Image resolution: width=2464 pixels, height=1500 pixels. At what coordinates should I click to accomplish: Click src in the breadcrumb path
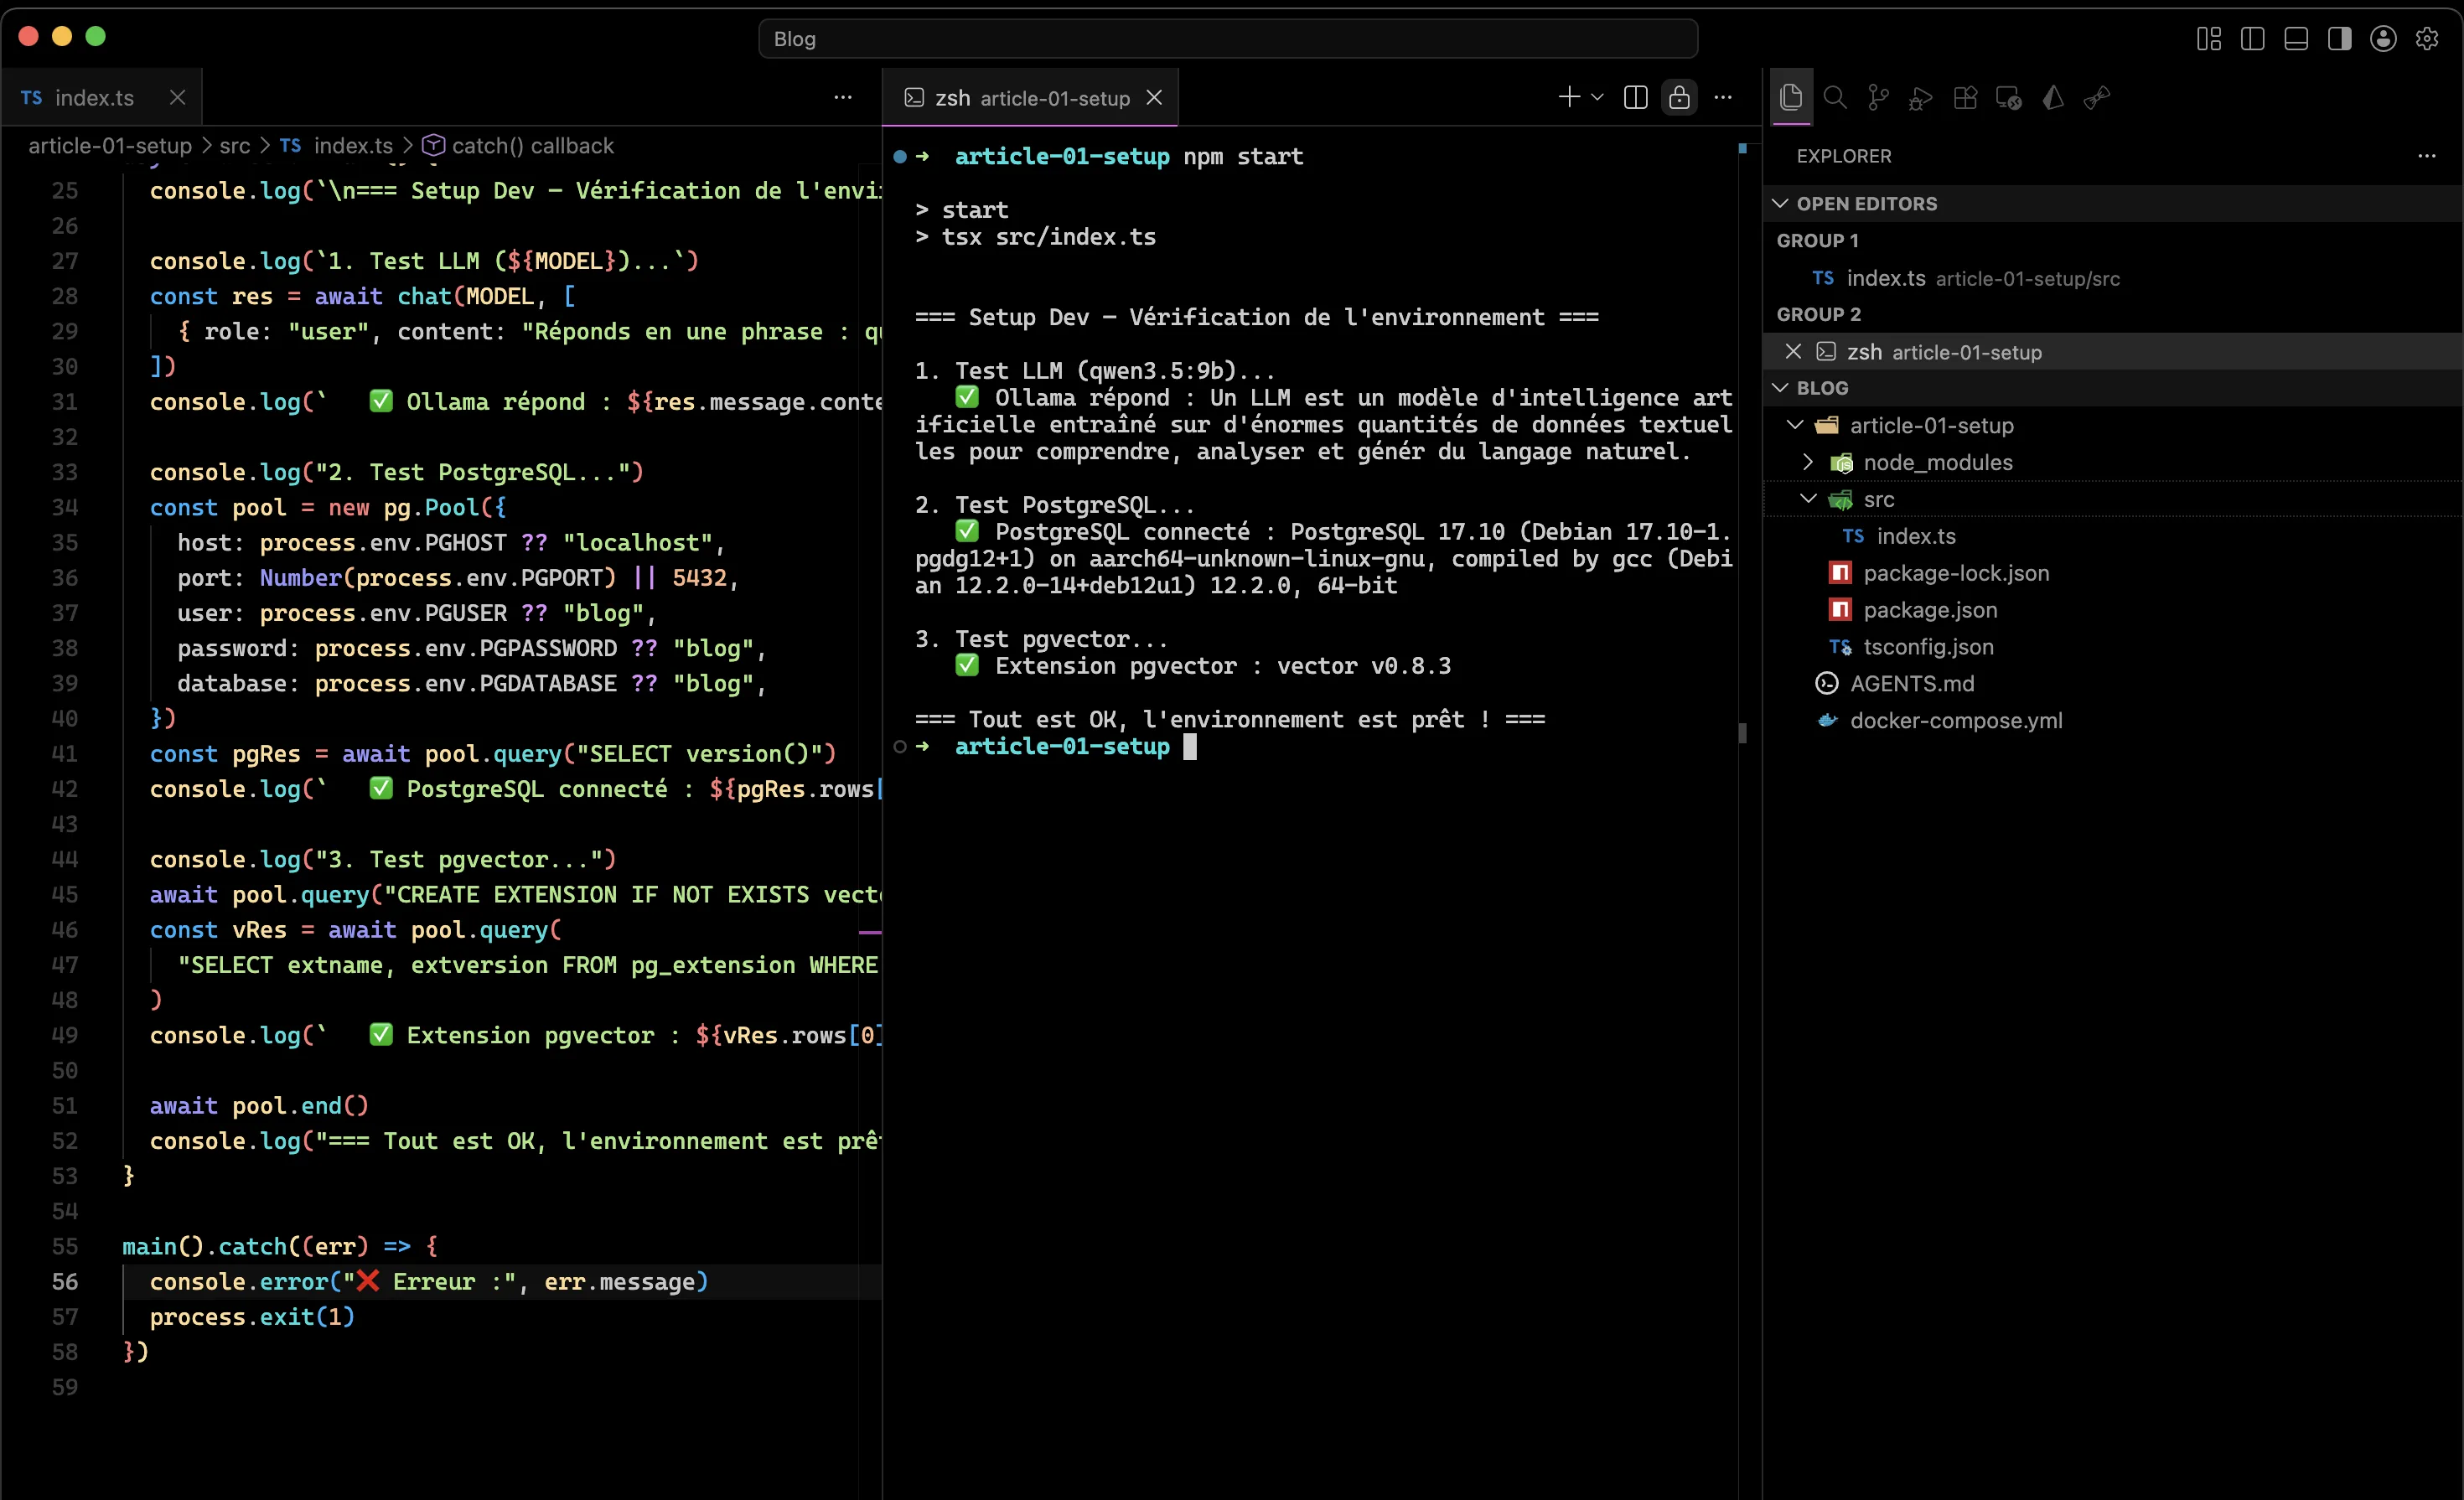[235, 145]
